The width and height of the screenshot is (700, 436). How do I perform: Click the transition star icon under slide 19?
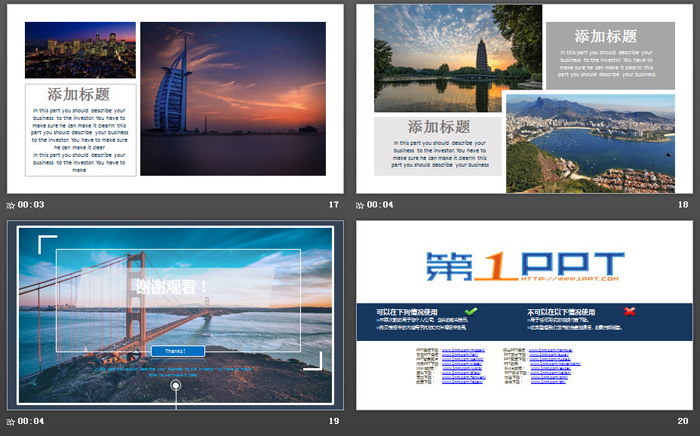click(12, 421)
